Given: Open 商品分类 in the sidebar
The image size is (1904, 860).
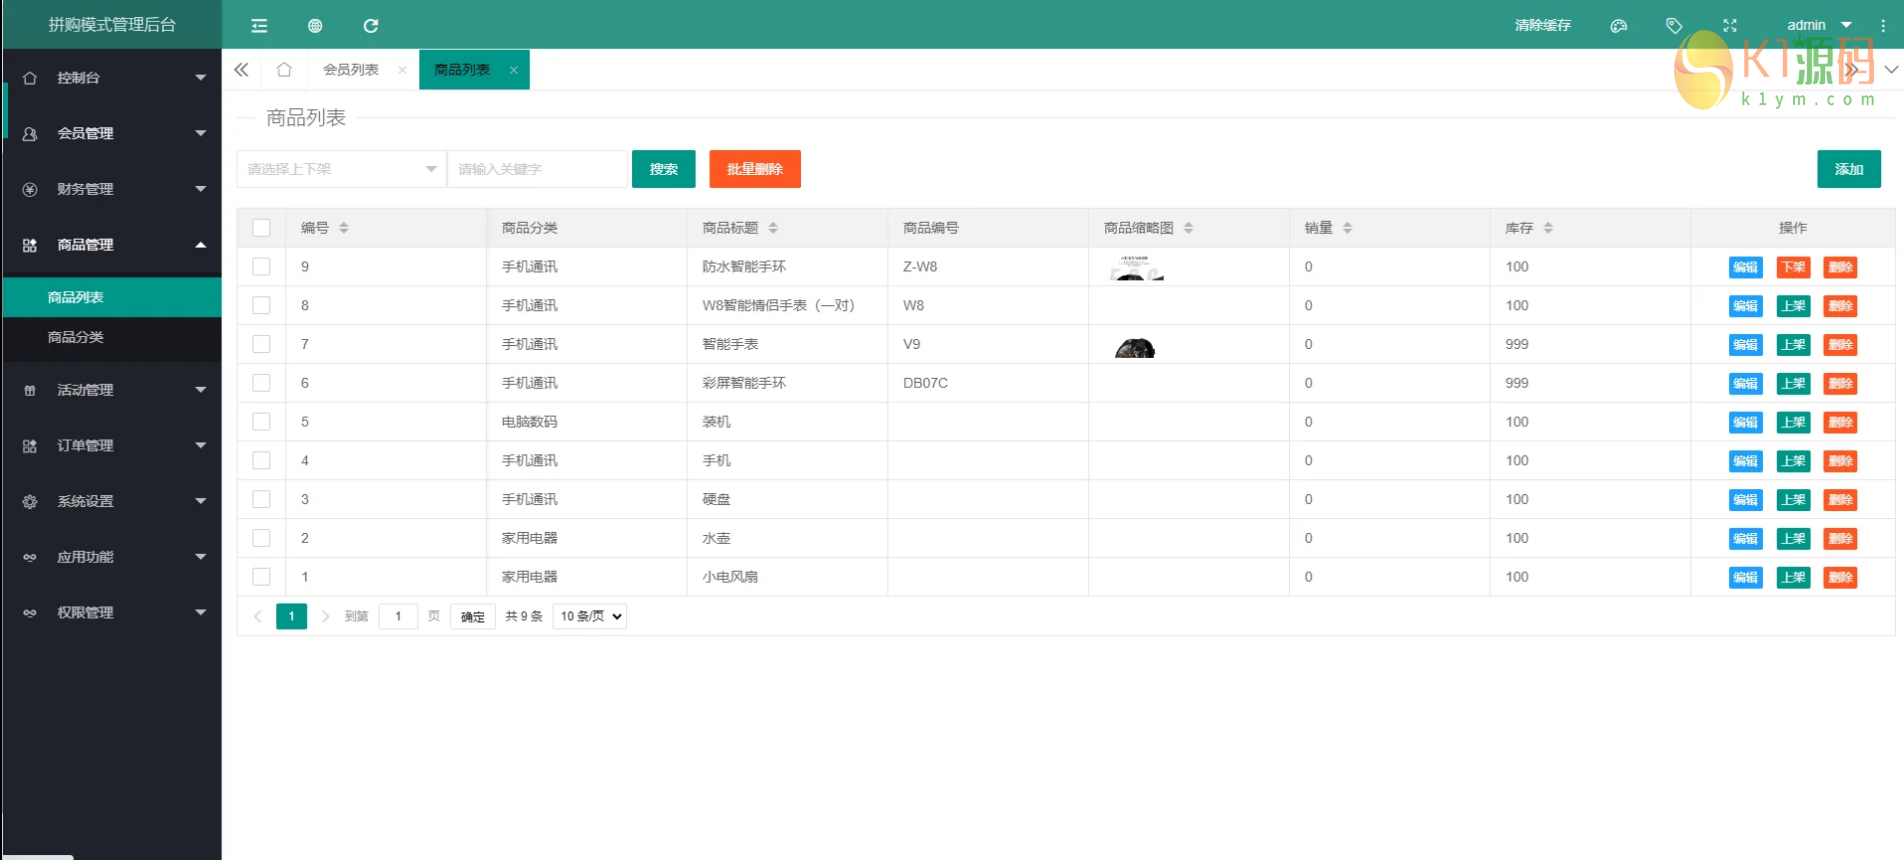Looking at the screenshot, I should pos(76,338).
